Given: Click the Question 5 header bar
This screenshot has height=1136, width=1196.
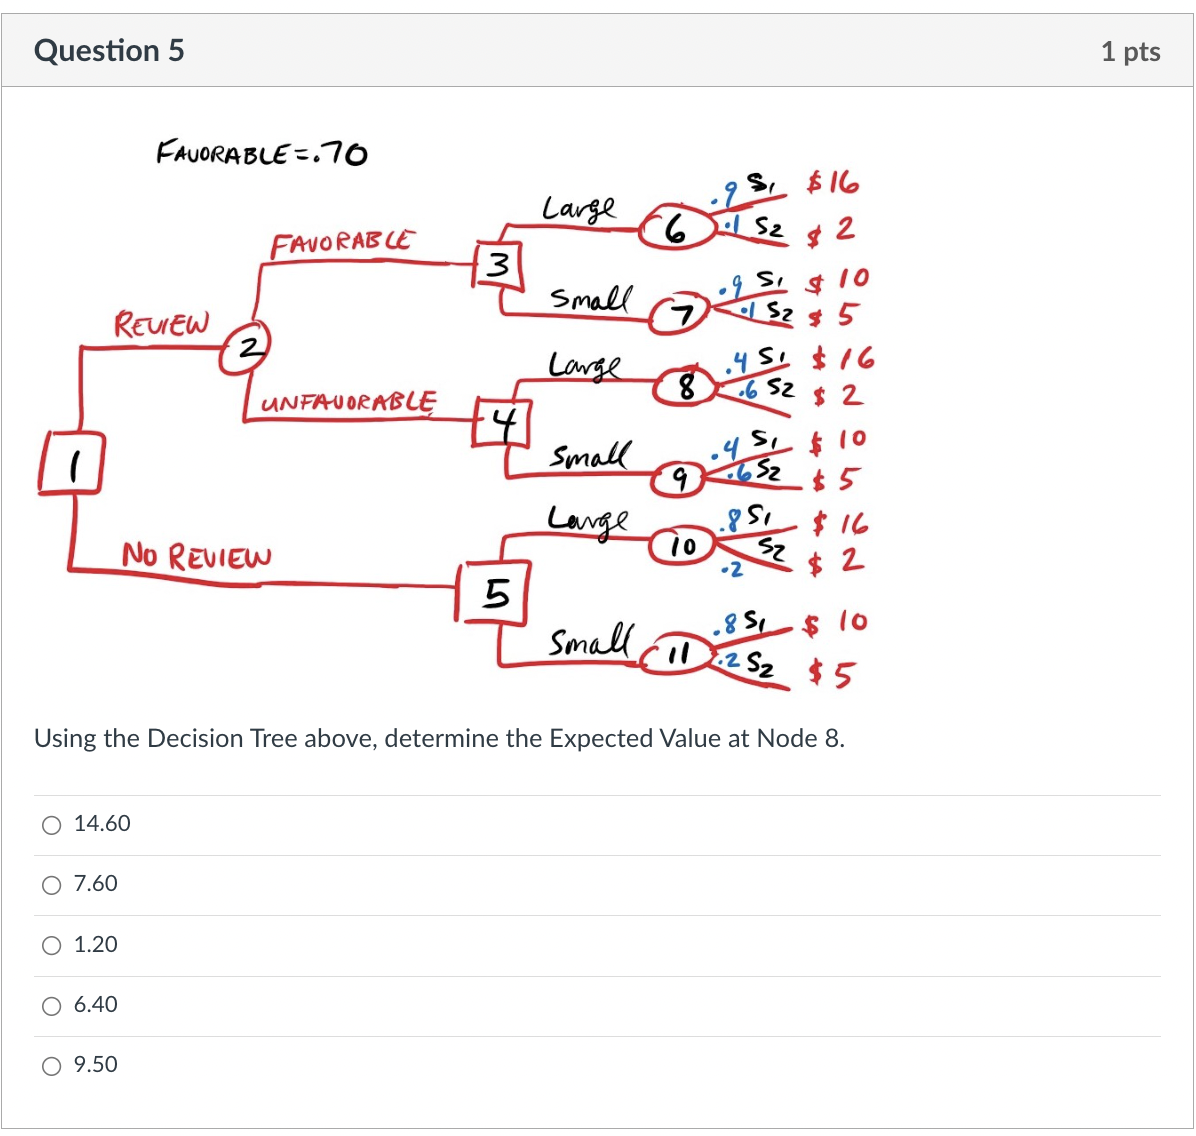Looking at the screenshot, I should [x=110, y=50].
